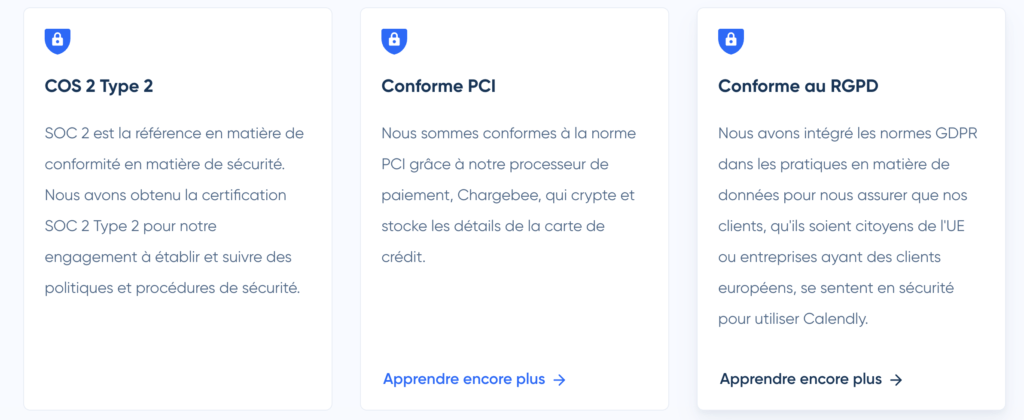
Task: Click the arrow icon in the RGPD card link
Action: coord(896,380)
